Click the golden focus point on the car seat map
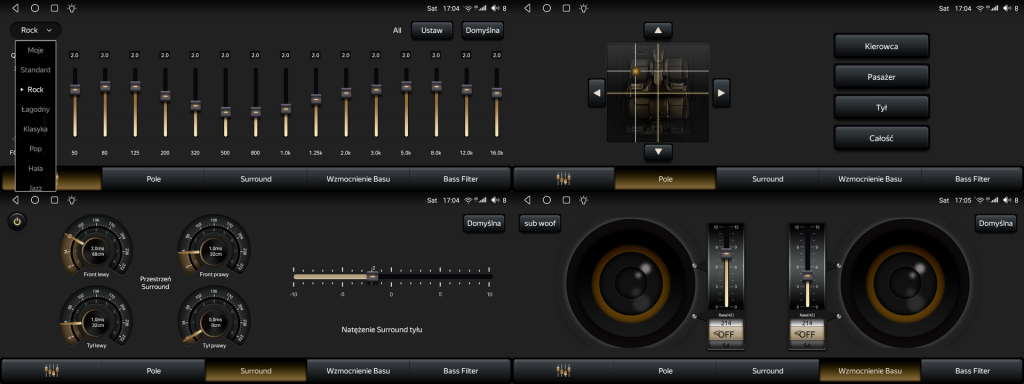 coord(635,71)
